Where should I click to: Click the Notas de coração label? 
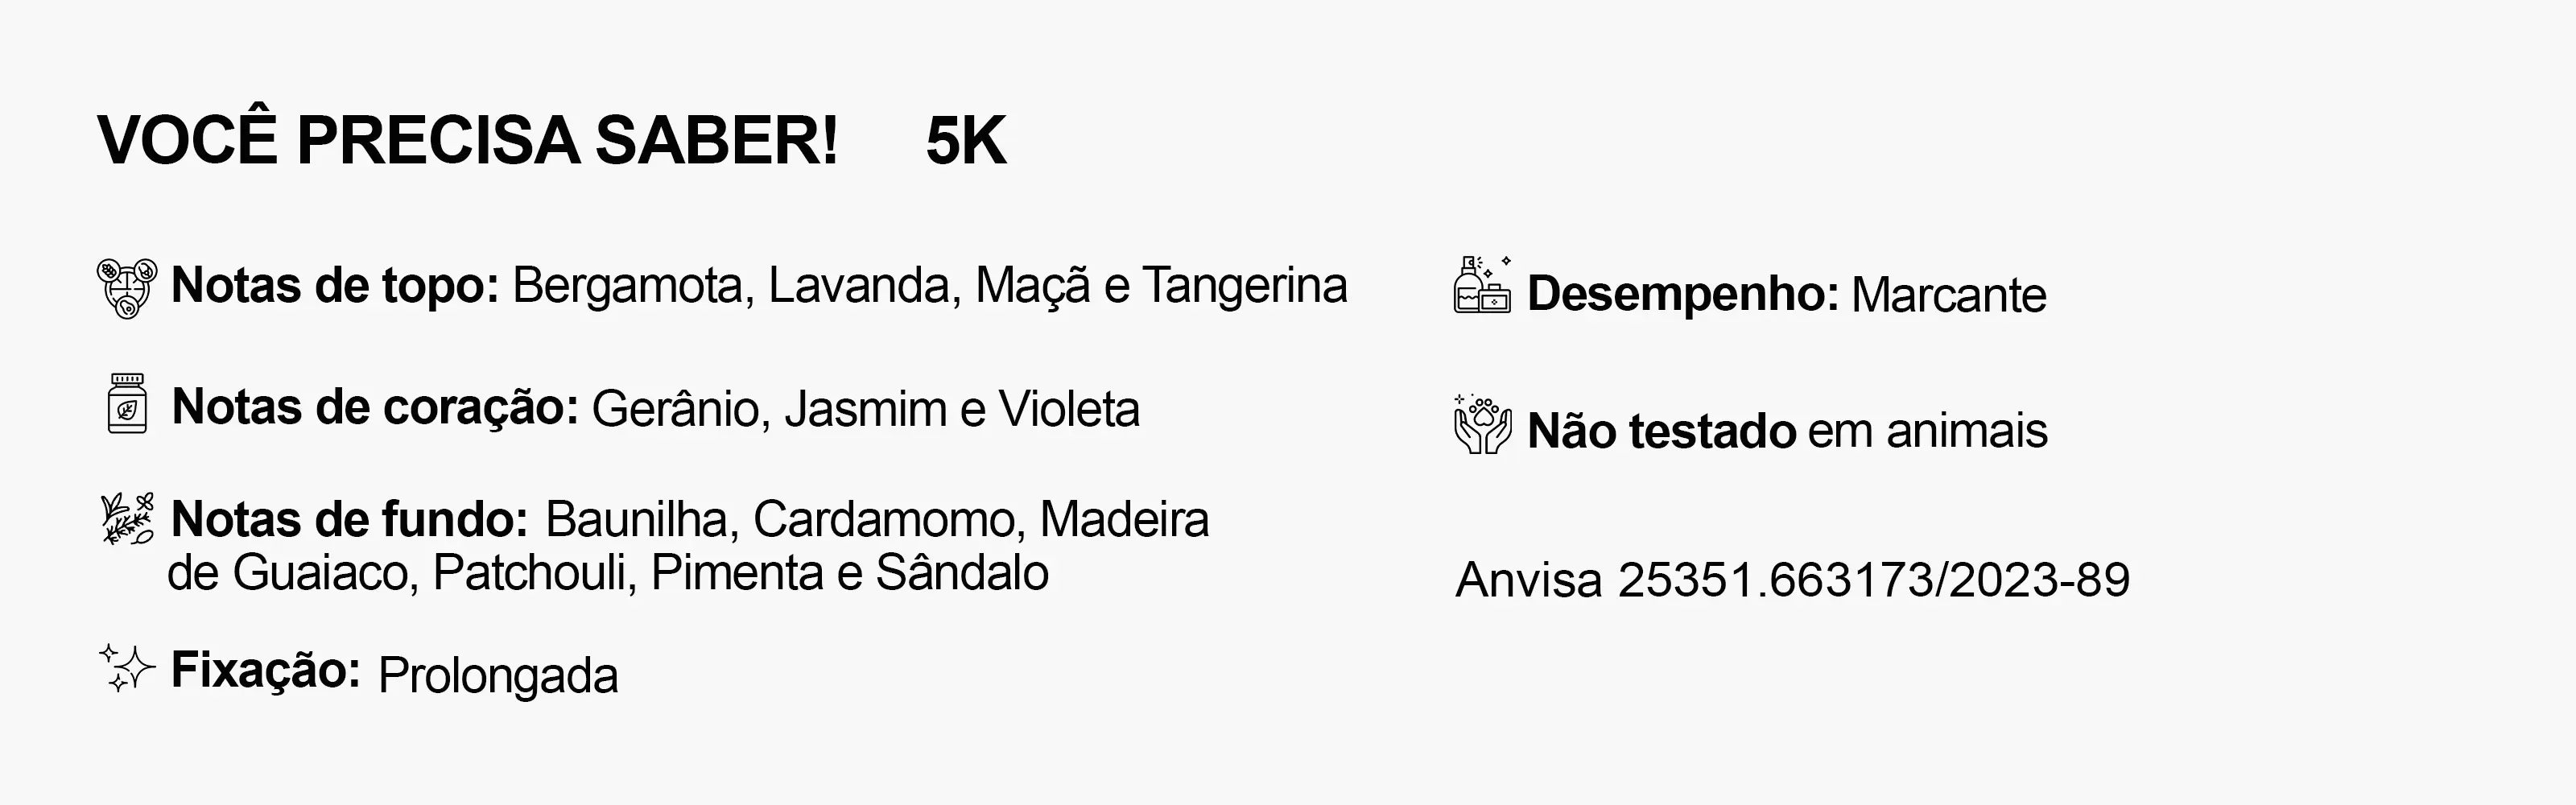pyautogui.click(x=375, y=408)
